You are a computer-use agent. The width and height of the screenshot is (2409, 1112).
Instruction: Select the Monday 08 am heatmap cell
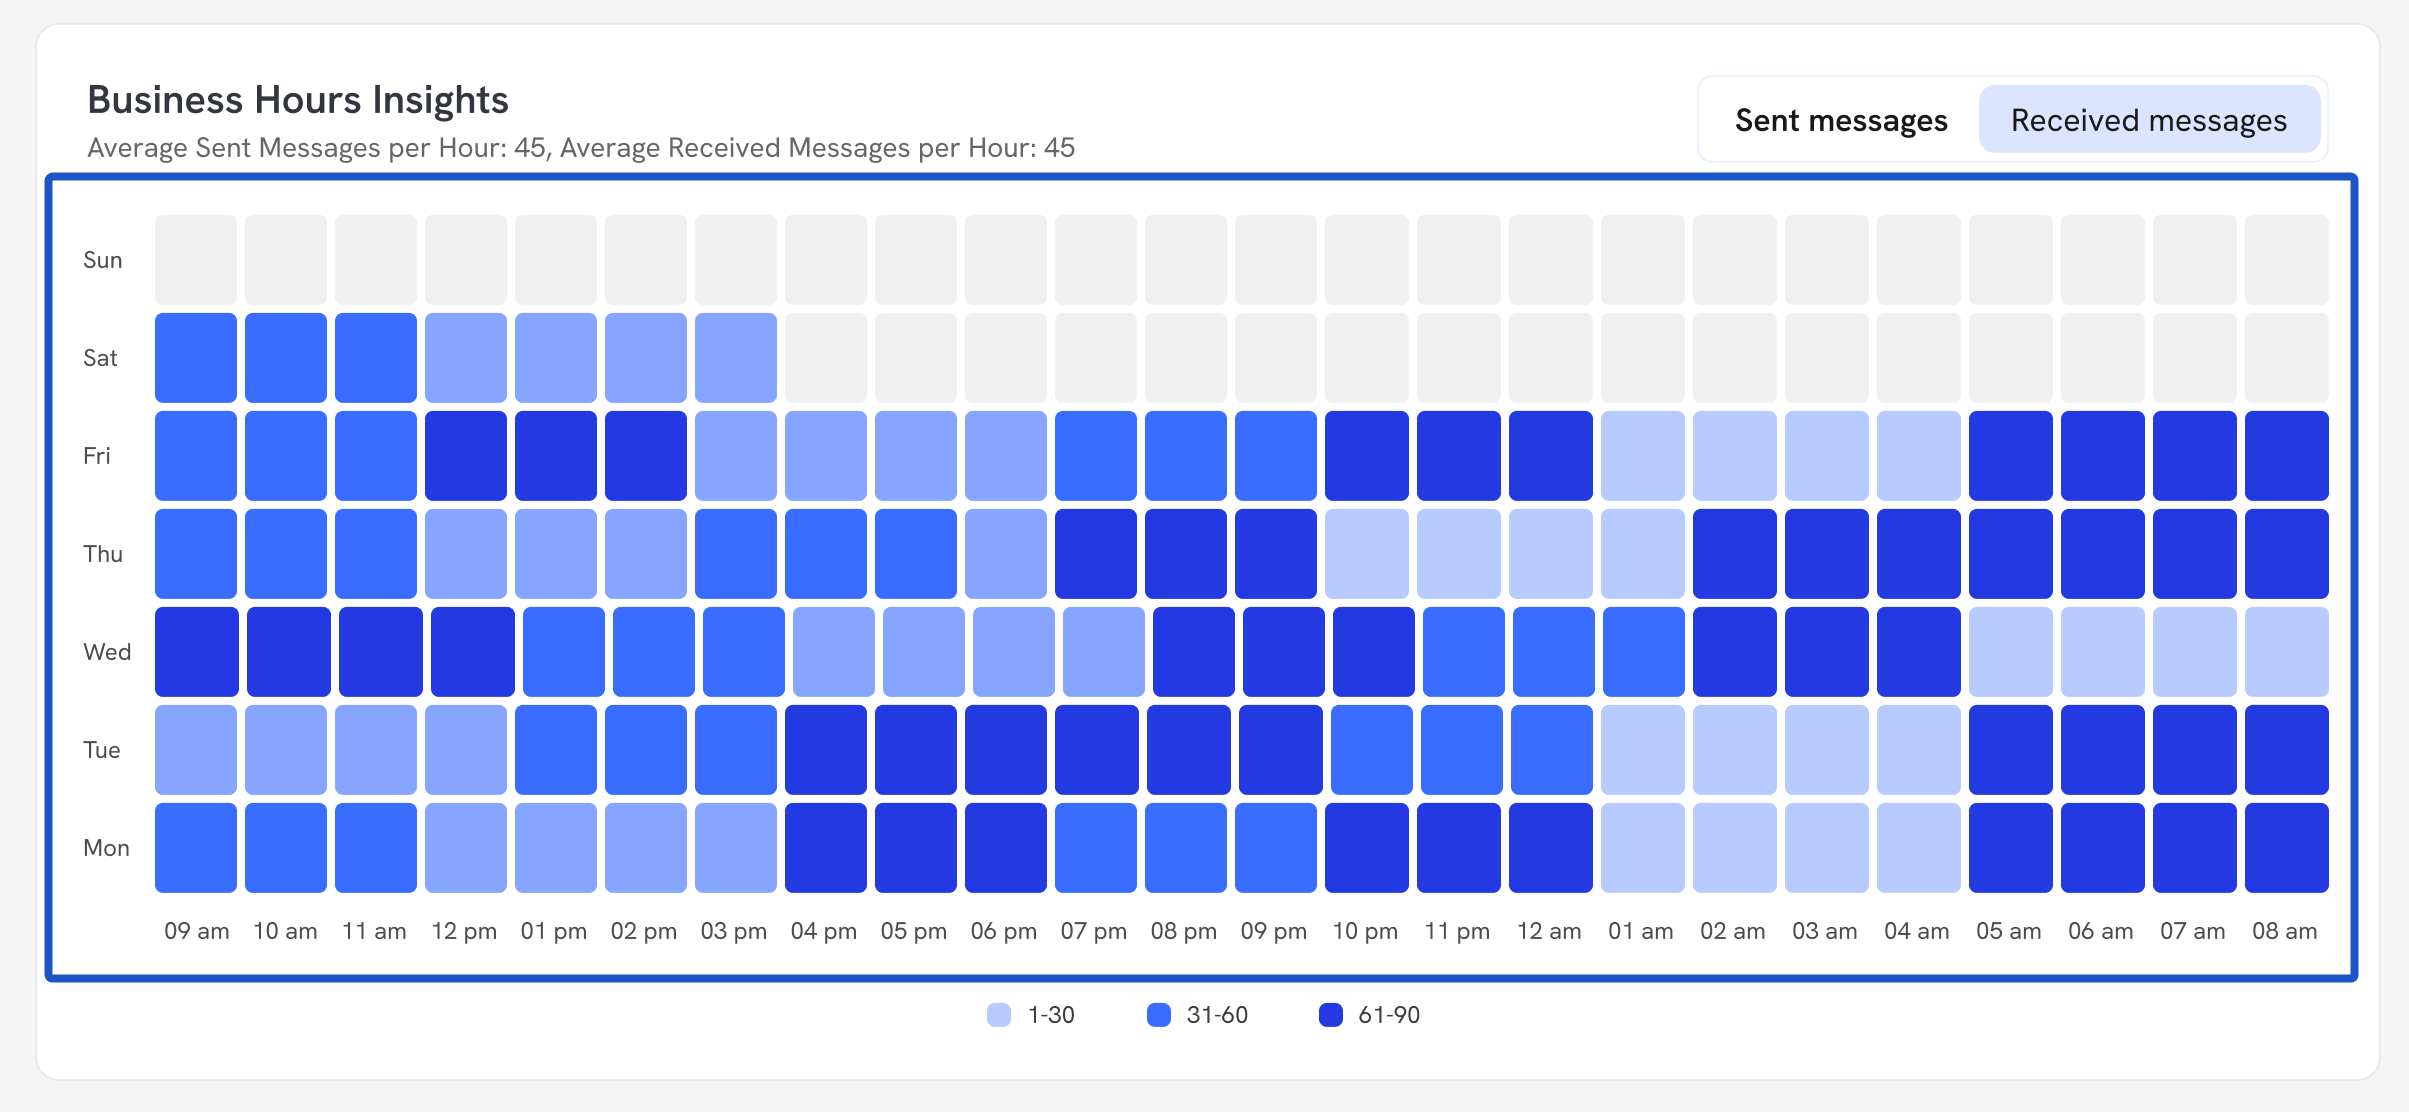coord(2286,848)
